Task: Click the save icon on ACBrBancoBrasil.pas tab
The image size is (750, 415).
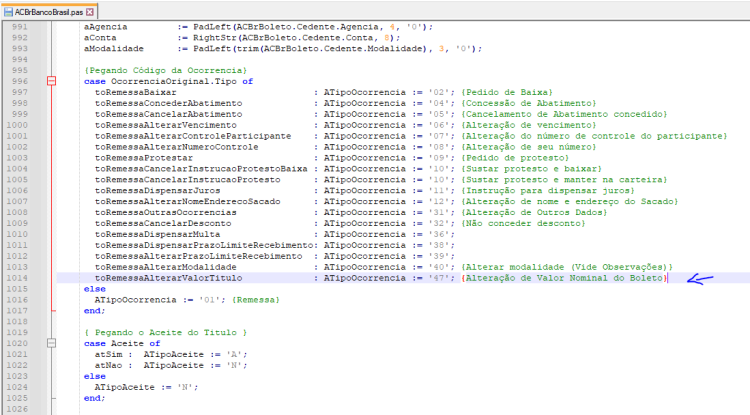Action: tap(8, 12)
